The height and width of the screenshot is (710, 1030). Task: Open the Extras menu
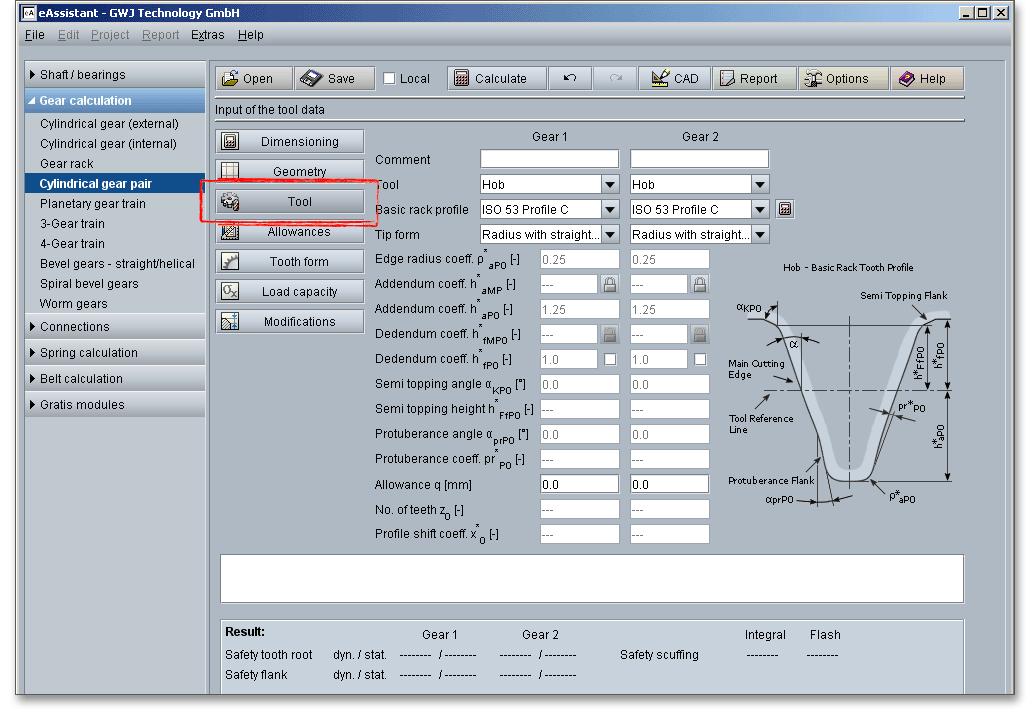[208, 35]
